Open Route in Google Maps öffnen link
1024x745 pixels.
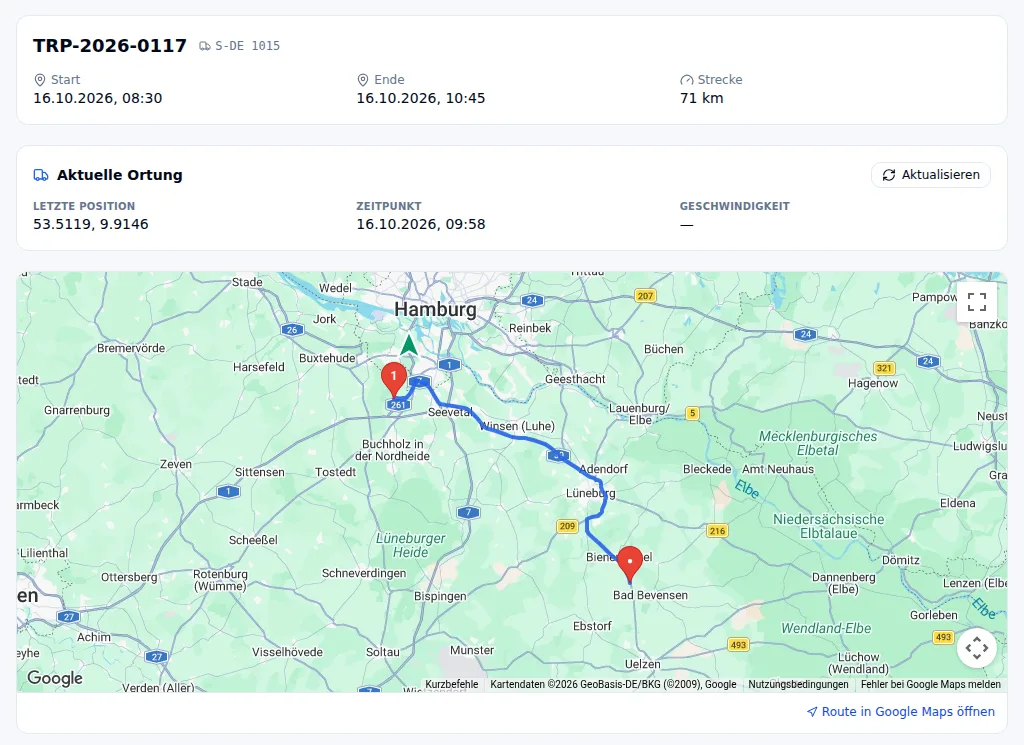[901, 711]
